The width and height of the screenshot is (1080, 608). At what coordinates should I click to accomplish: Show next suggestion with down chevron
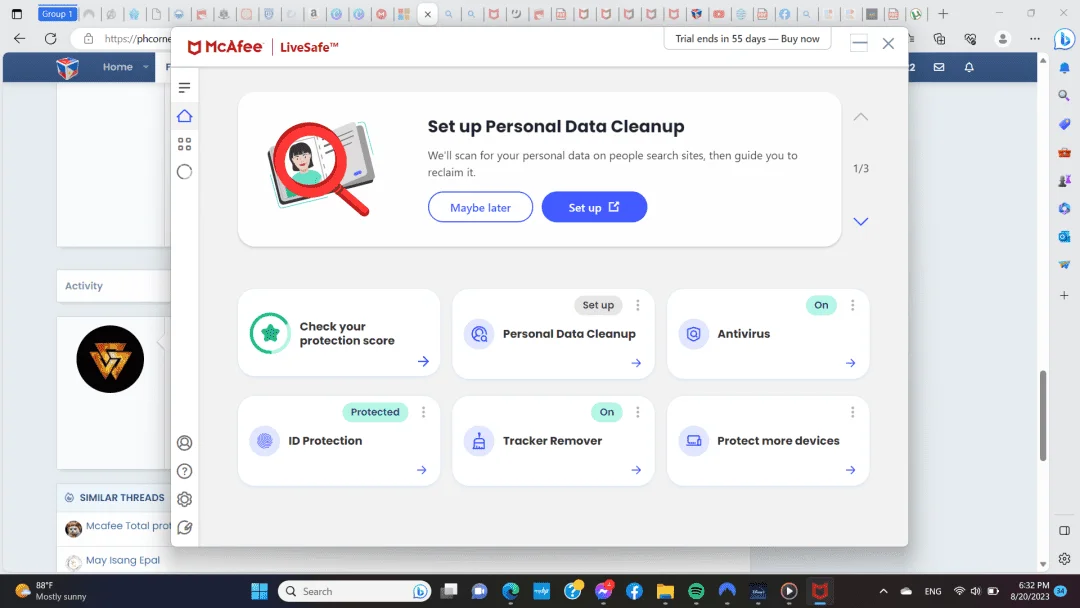point(860,222)
